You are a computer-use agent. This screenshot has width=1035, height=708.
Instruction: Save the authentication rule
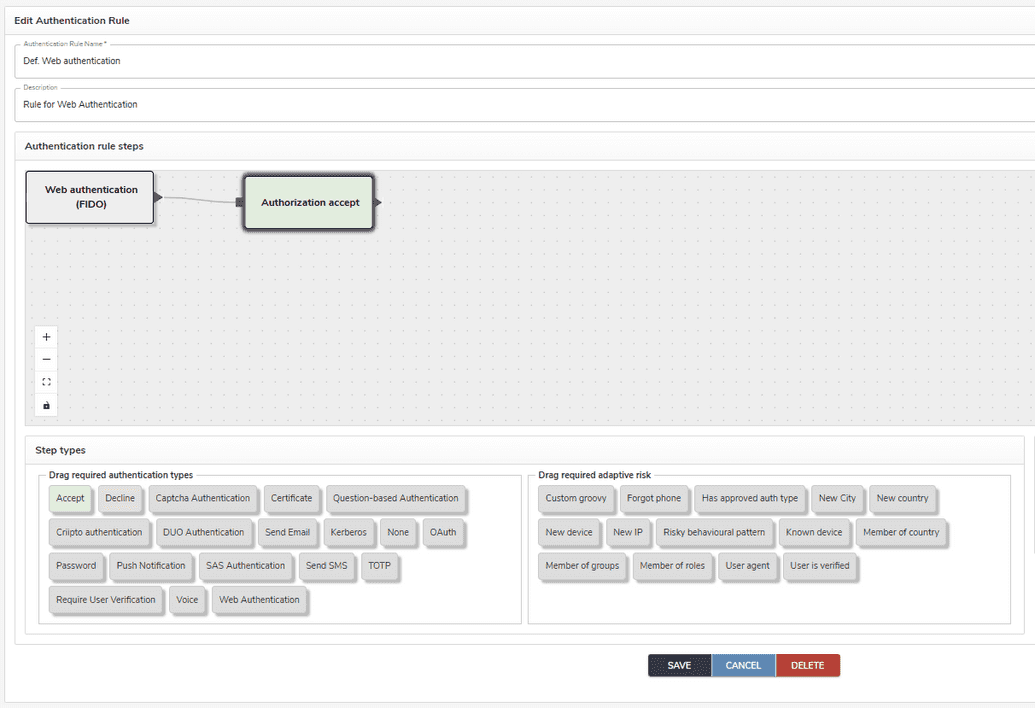click(679, 664)
